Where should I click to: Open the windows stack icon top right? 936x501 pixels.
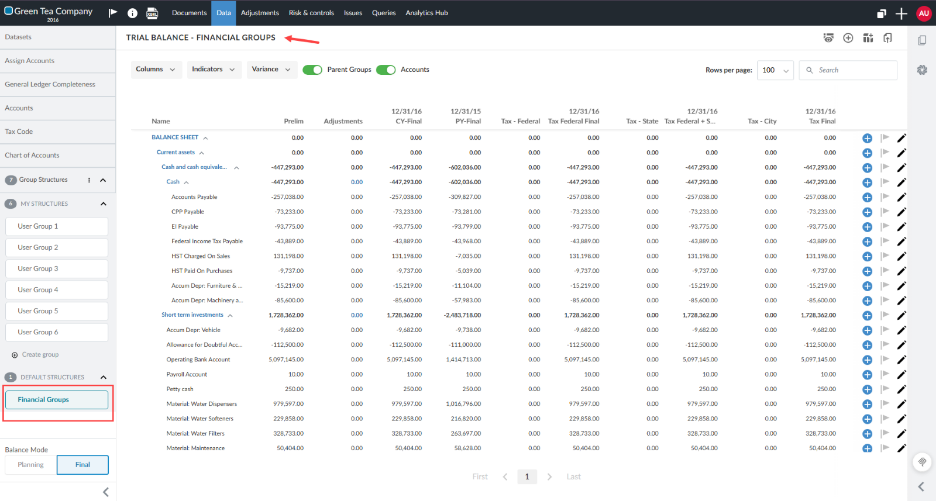pyautogui.click(x=882, y=13)
